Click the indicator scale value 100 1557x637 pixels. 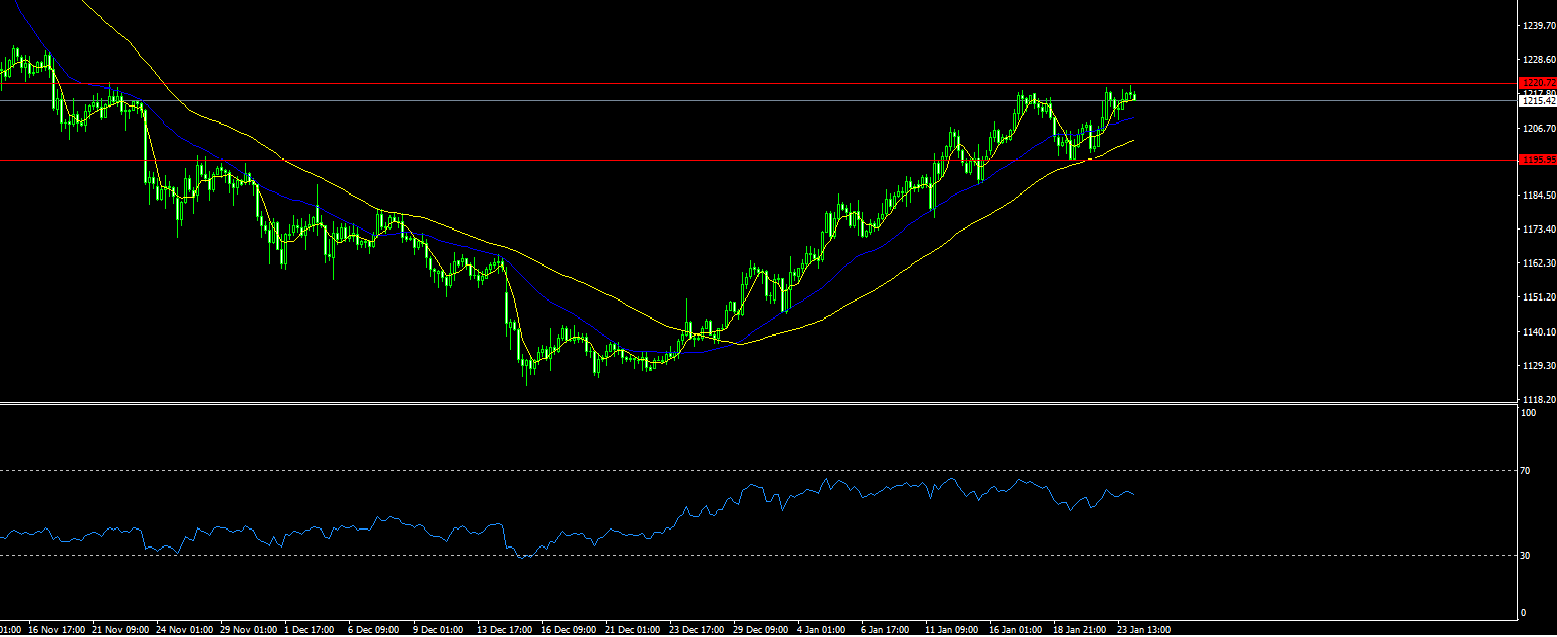1528,412
